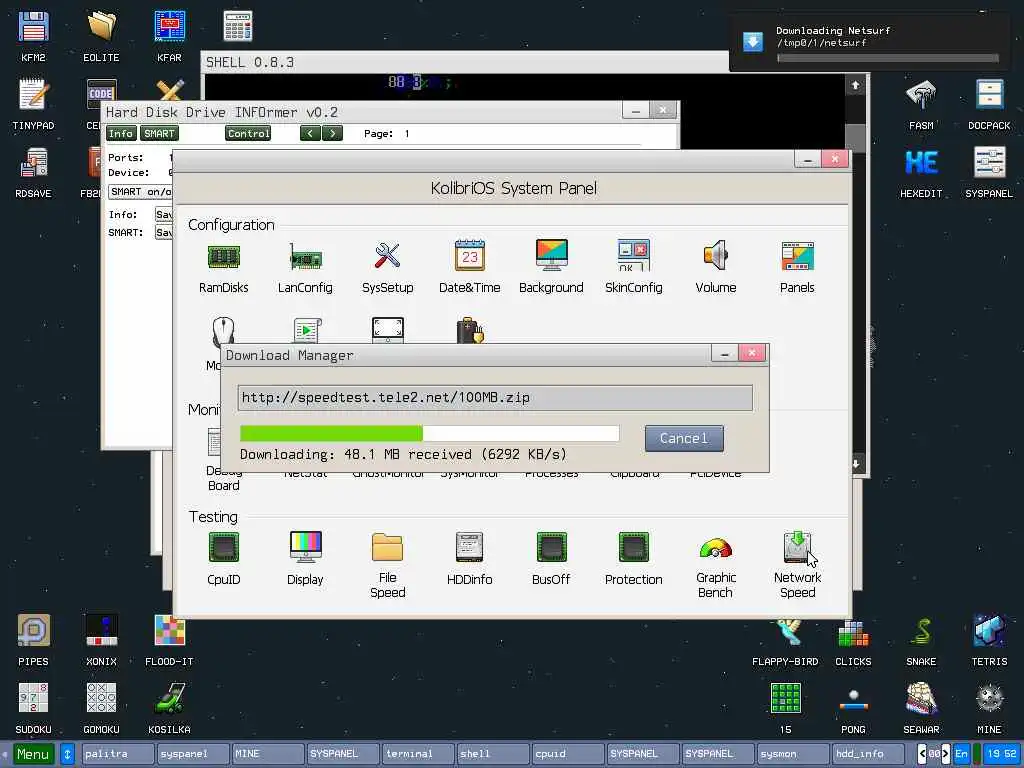Open DOCPACK desktop icon
Screen dimensions: 1024x768
(x=989, y=95)
